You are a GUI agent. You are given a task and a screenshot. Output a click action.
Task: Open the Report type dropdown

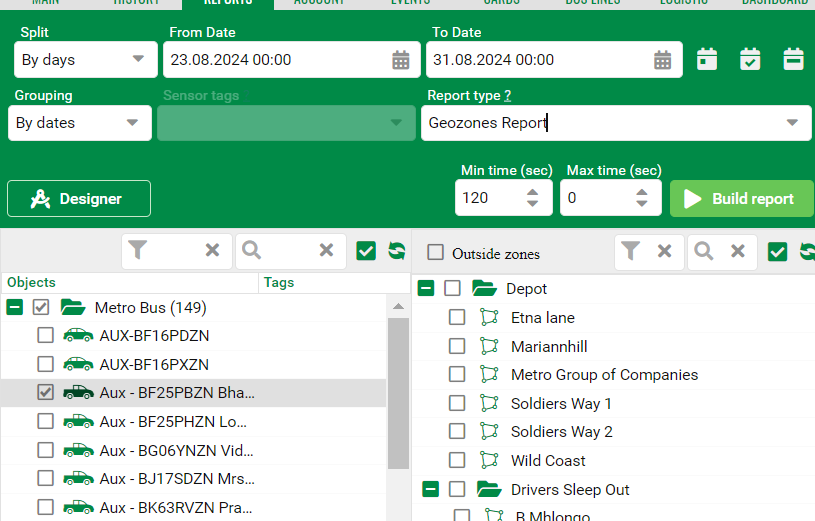pyautogui.click(x=614, y=123)
